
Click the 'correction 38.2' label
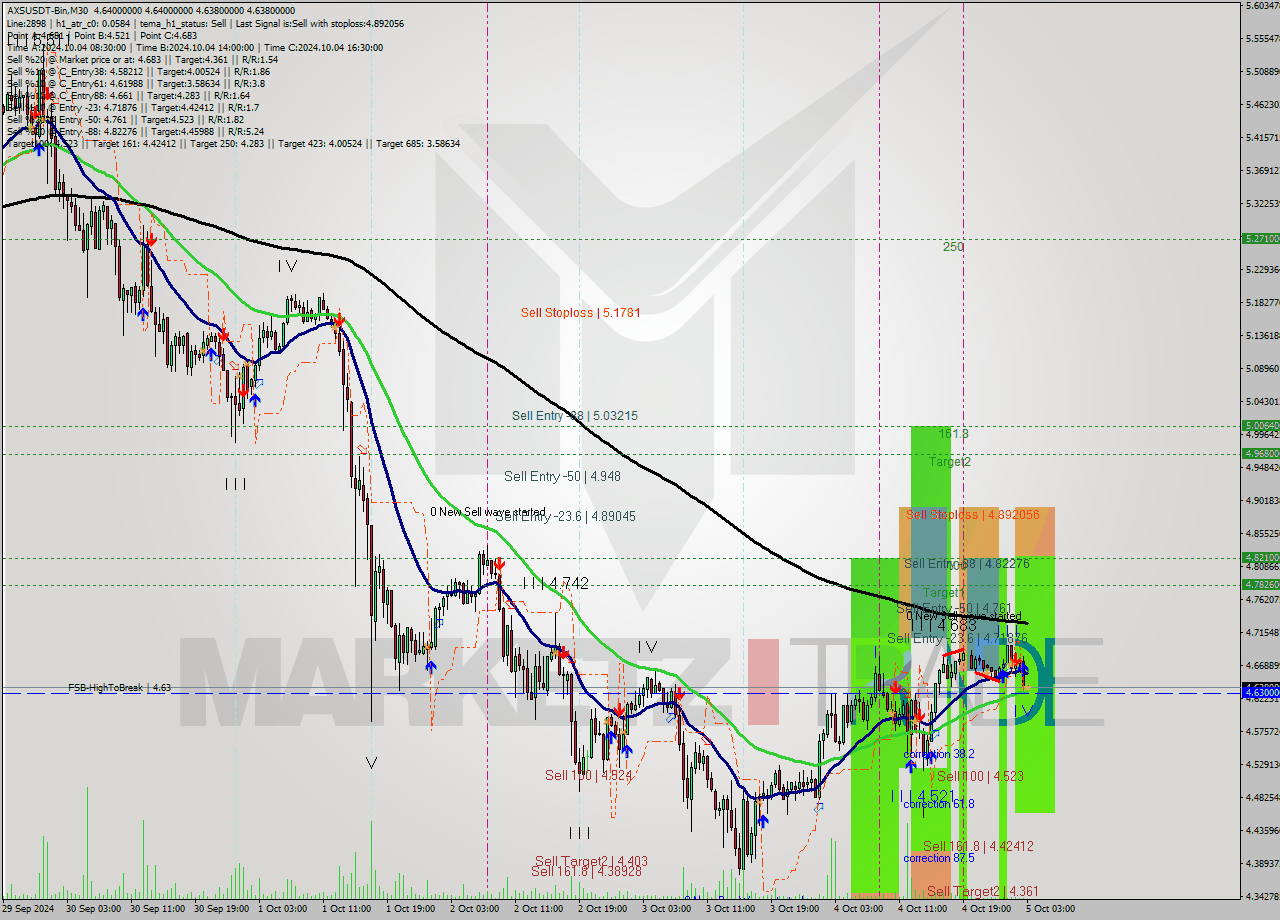(x=939, y=754)
